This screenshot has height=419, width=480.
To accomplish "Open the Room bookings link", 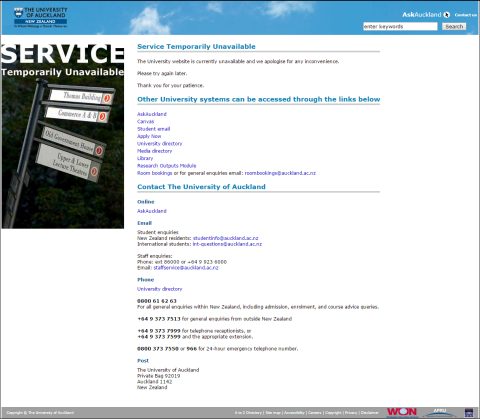I will (155, 173).
